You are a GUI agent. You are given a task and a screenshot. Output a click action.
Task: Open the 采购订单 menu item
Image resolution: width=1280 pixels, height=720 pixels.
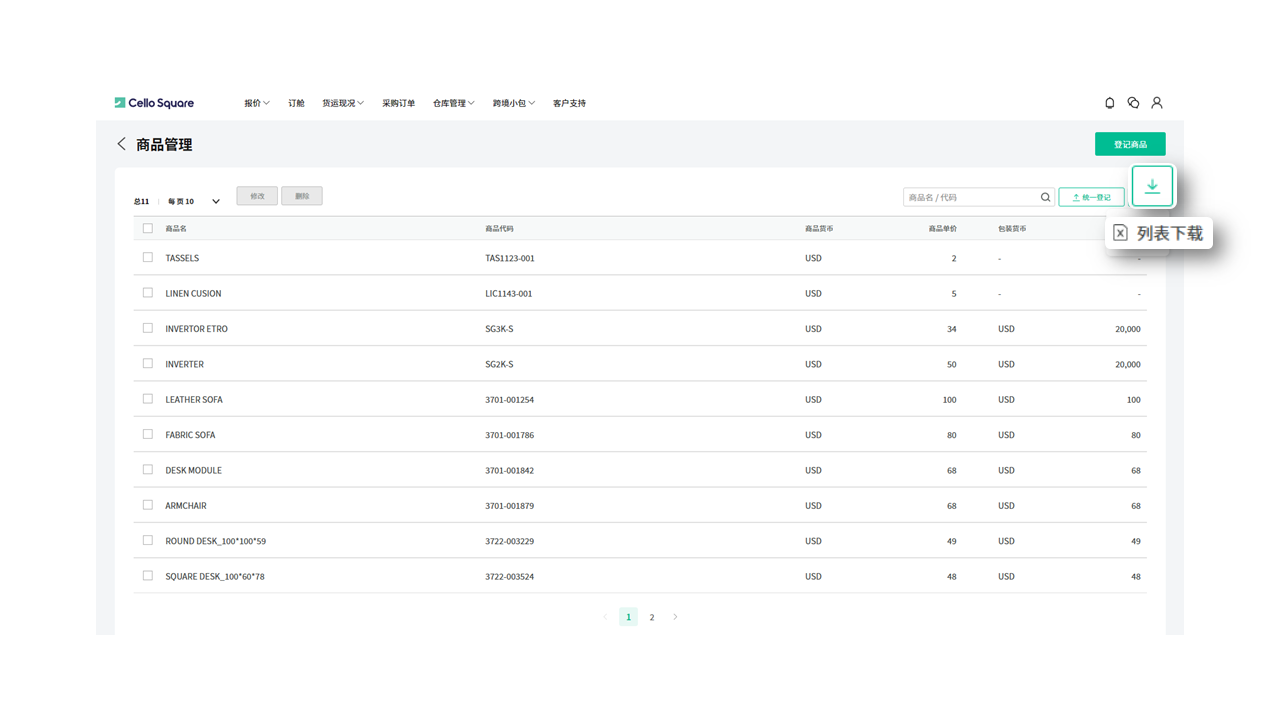[x=398, y=103]
